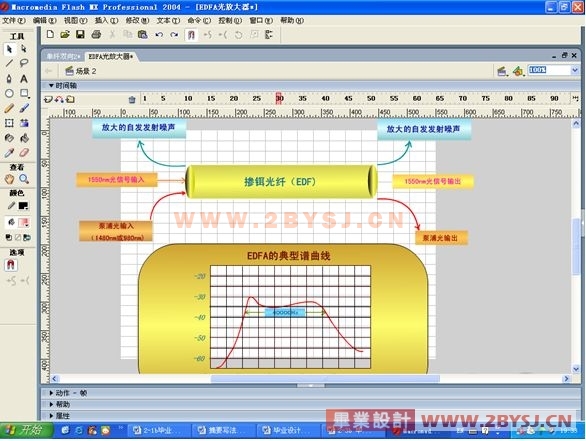Click the Paste toolbar icon
Screen dimensions: 586x441
(x=142, y=34)
